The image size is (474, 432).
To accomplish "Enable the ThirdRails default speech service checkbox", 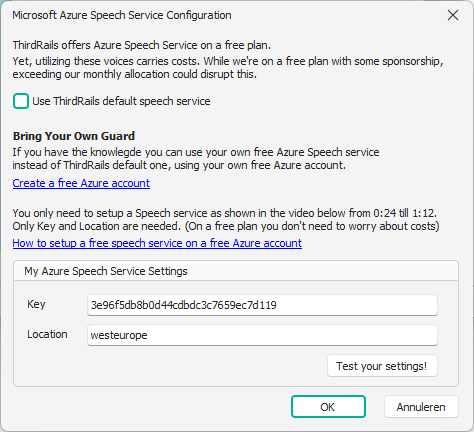I will tap(21, 101).
